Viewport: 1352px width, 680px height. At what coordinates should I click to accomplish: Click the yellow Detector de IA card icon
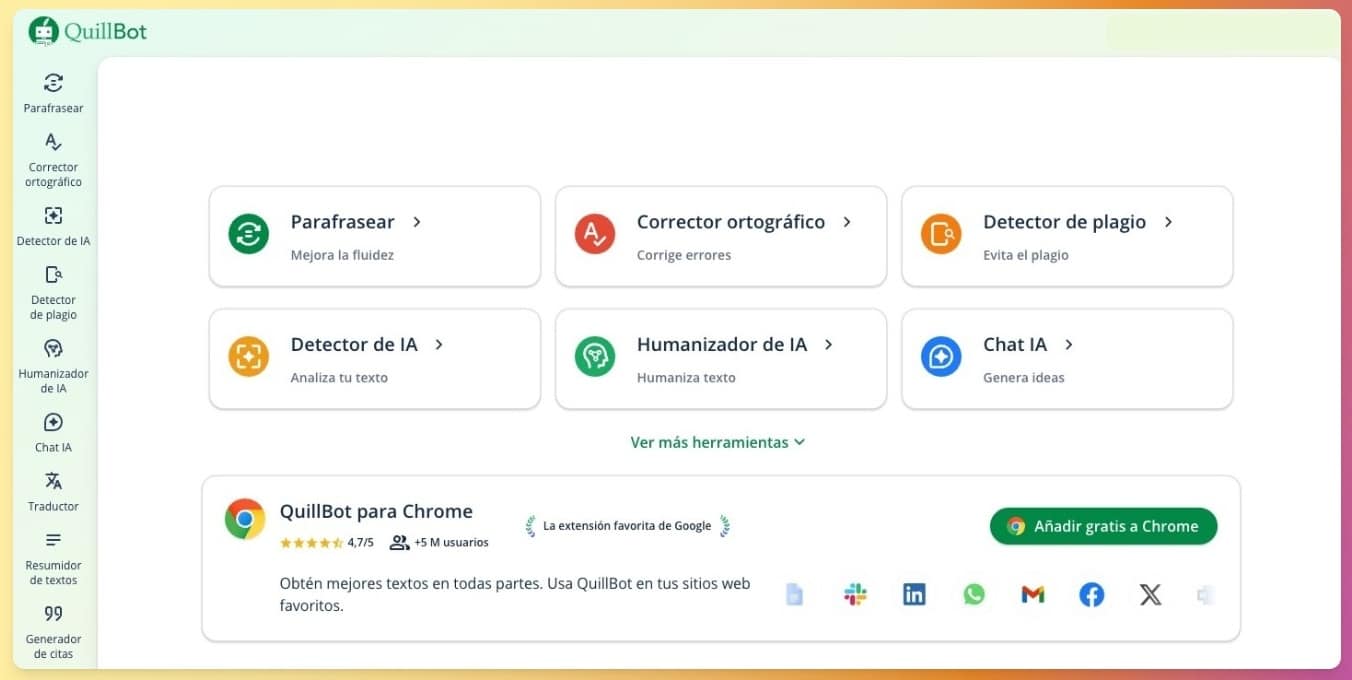click(x=248, y=357)
